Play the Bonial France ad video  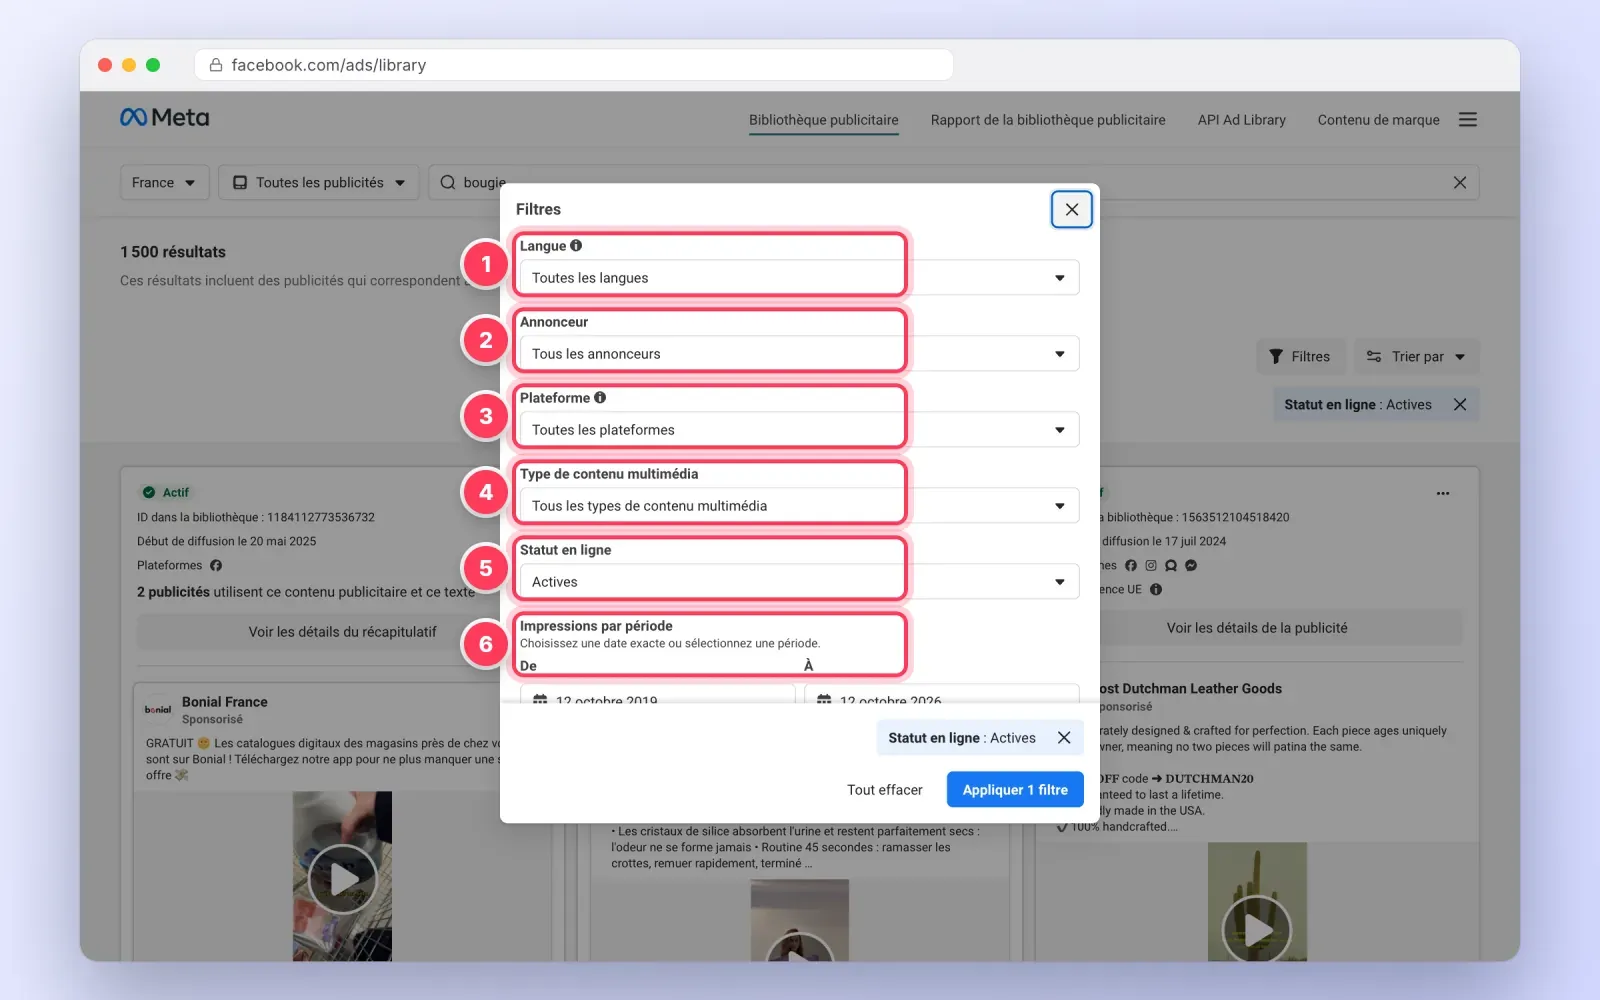[x=342, y=879]
